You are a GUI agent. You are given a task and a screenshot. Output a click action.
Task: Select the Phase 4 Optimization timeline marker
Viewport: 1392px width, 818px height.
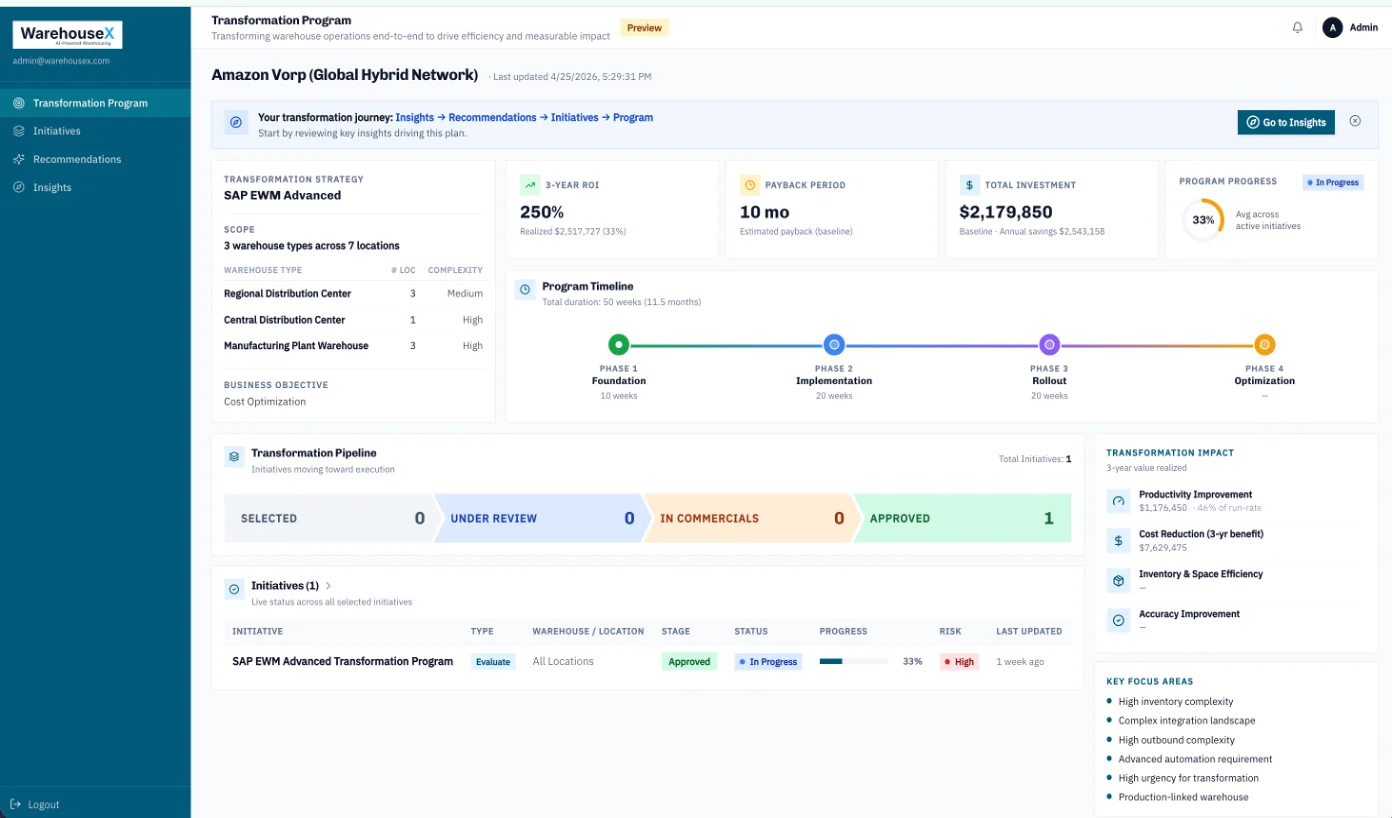click(x=1265, y=345)
